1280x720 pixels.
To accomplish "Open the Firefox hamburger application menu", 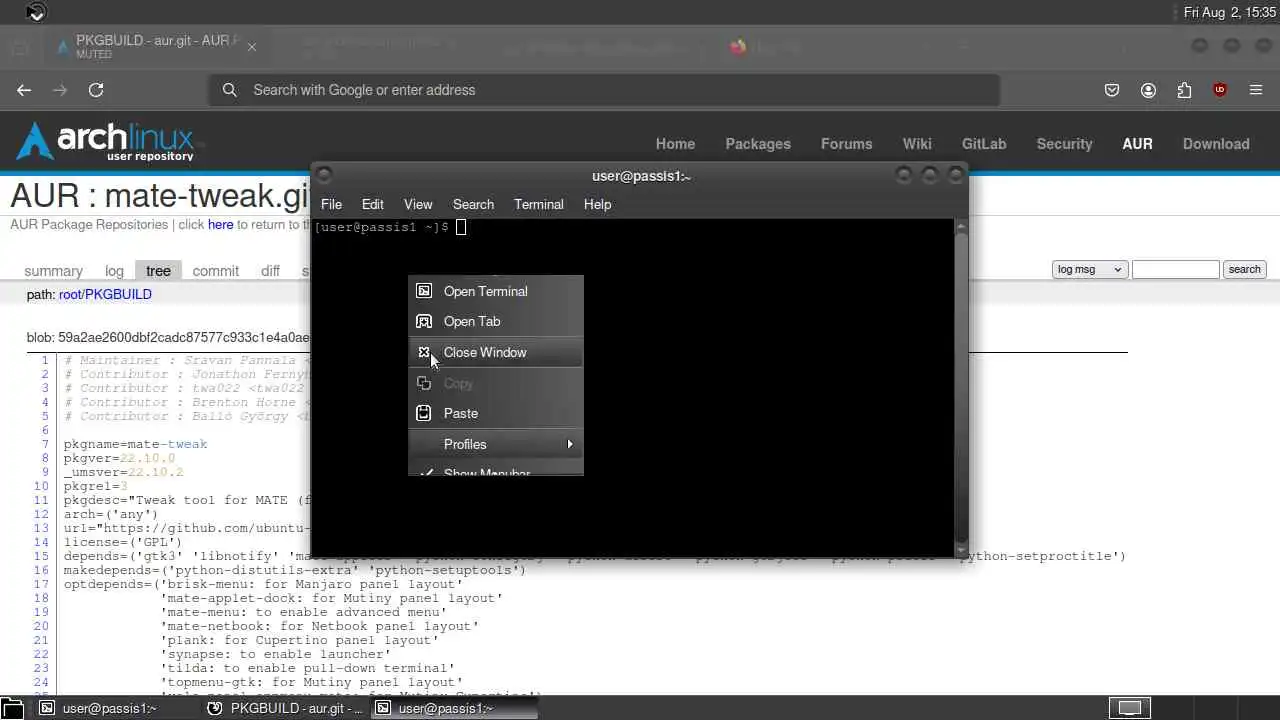I will coord(1256,90).
